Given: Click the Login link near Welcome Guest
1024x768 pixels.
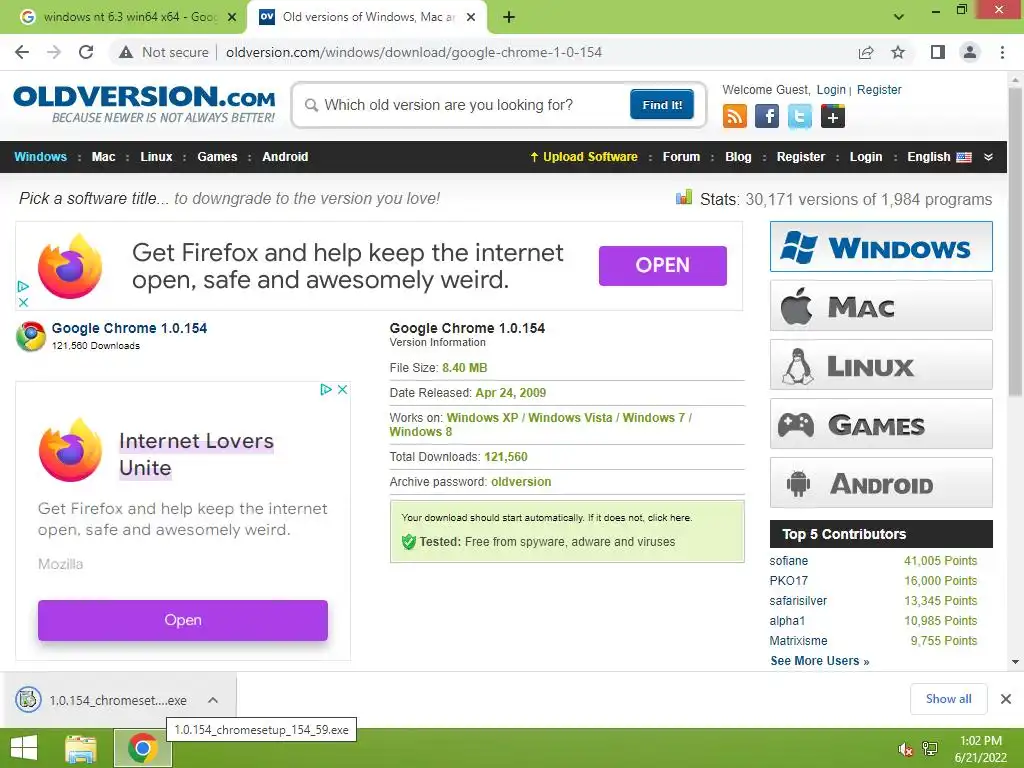Looking at the screenshot, I should [831, 89].
